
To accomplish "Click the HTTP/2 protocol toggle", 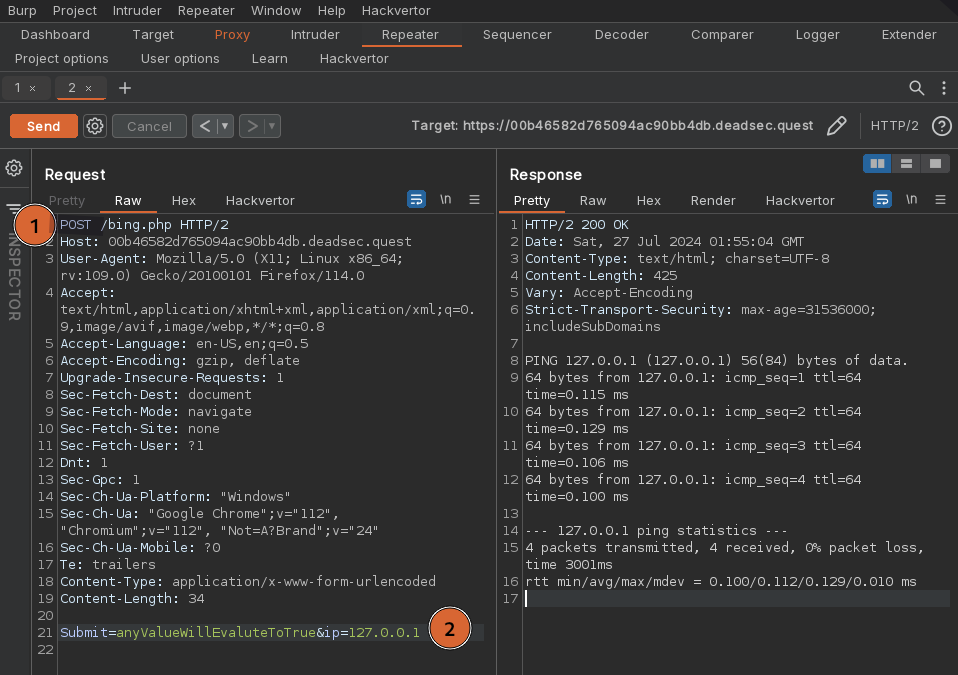I will coord(894,126).
